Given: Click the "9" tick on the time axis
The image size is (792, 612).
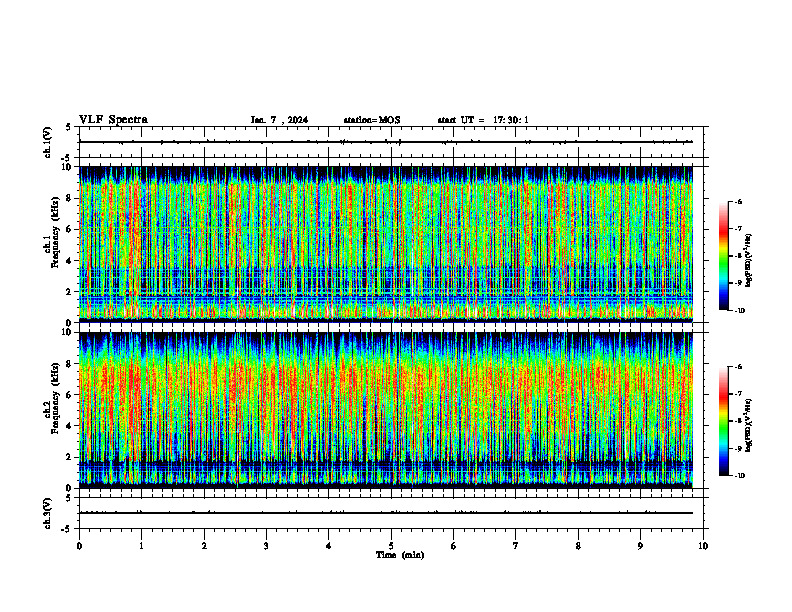Looking at the screenshot, I should coord(640,546).
